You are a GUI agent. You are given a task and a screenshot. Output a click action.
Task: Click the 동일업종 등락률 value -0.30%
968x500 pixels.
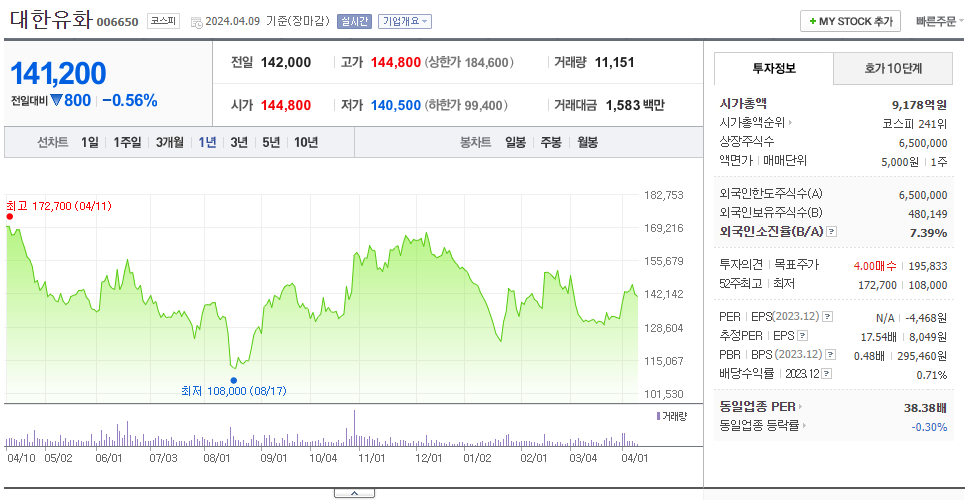[x=929, y=427]
